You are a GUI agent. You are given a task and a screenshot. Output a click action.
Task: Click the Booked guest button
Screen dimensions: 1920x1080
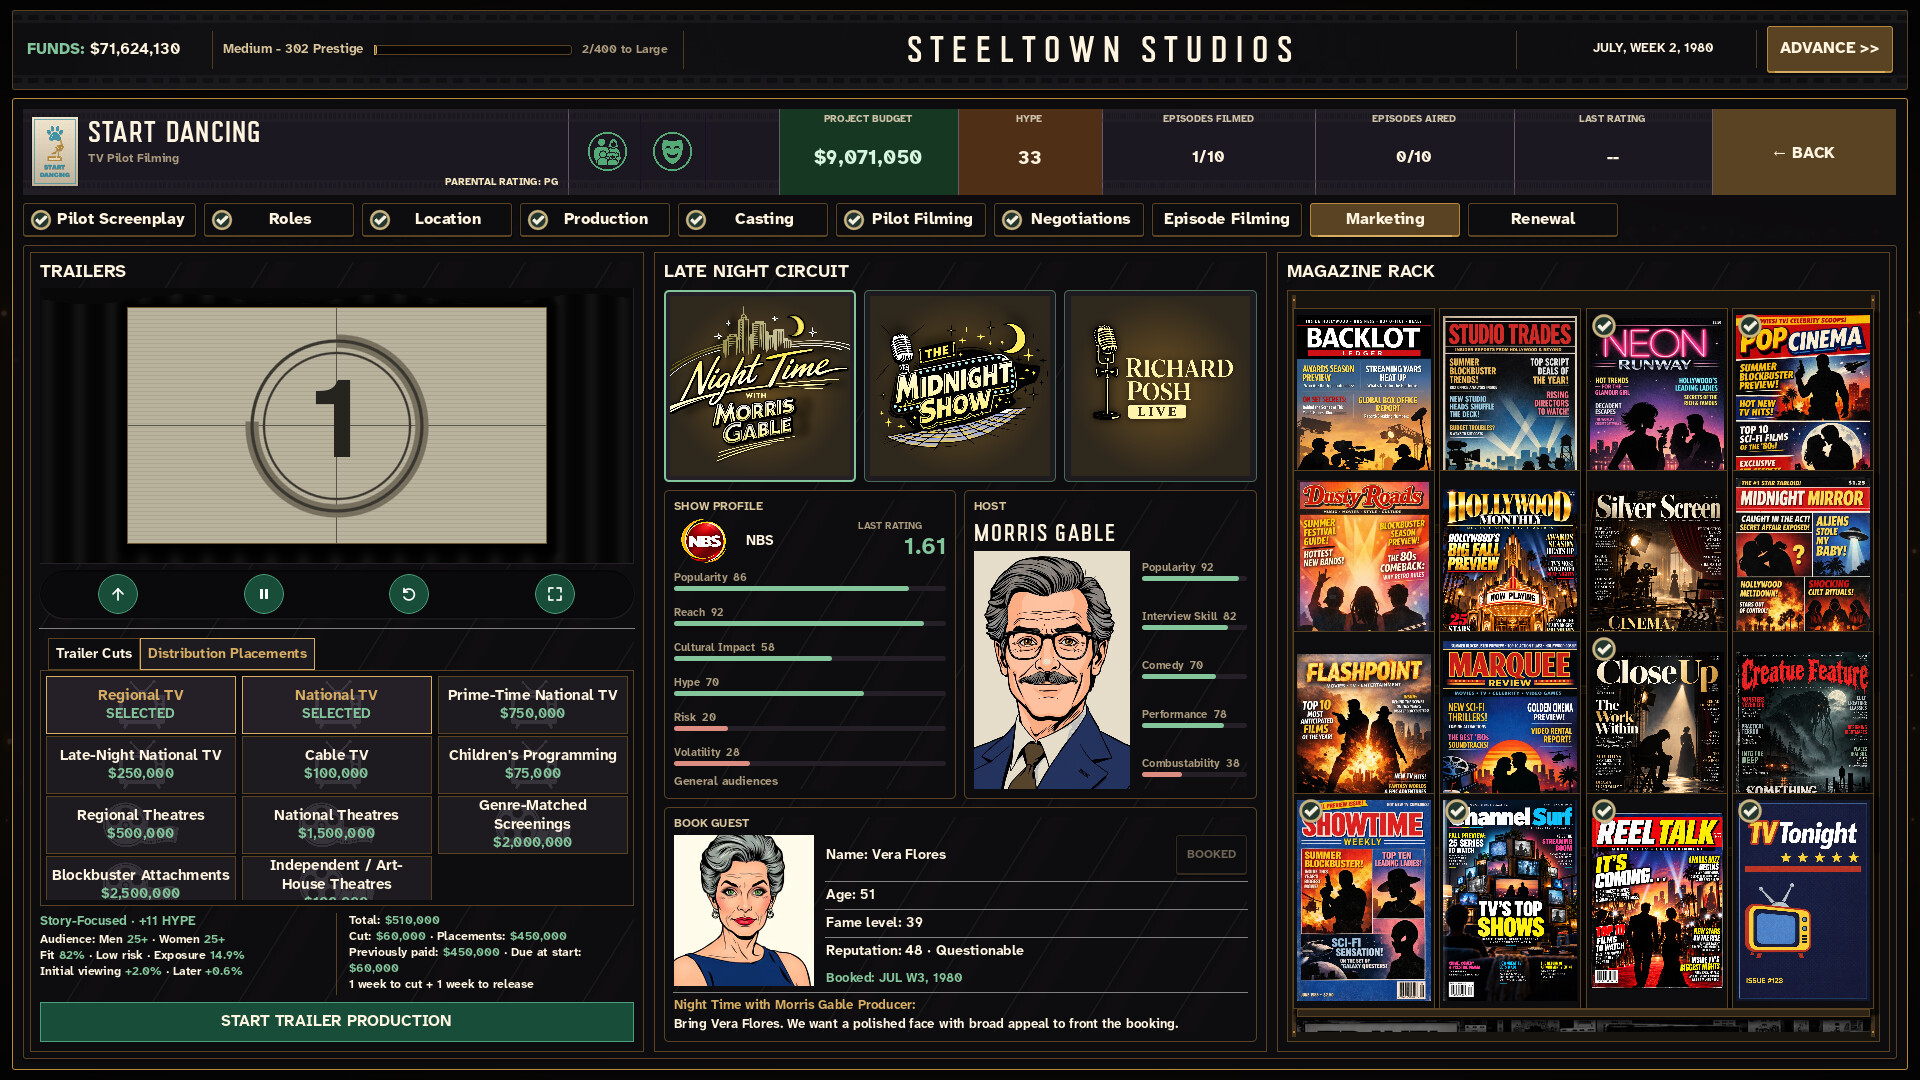[1211, 854]
